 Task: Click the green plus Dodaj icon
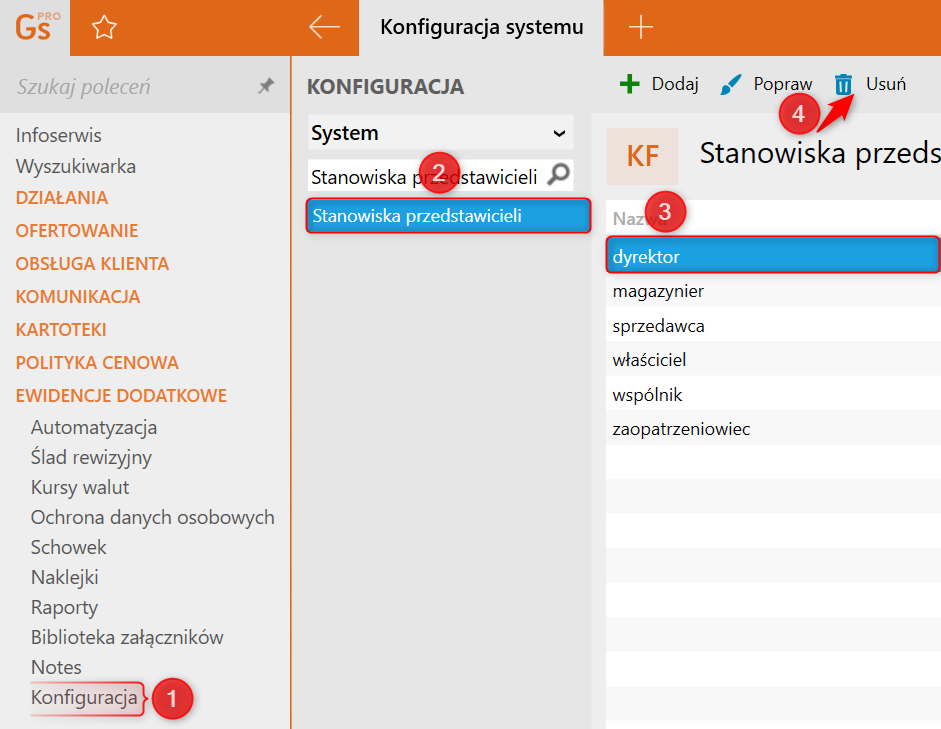(x=630, y=84)
